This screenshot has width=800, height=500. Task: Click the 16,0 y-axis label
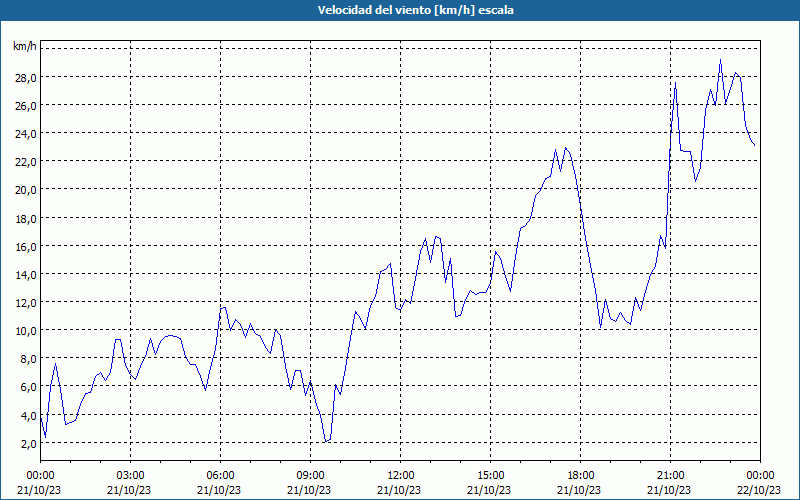pyautogui.click(x=26, y=246)
